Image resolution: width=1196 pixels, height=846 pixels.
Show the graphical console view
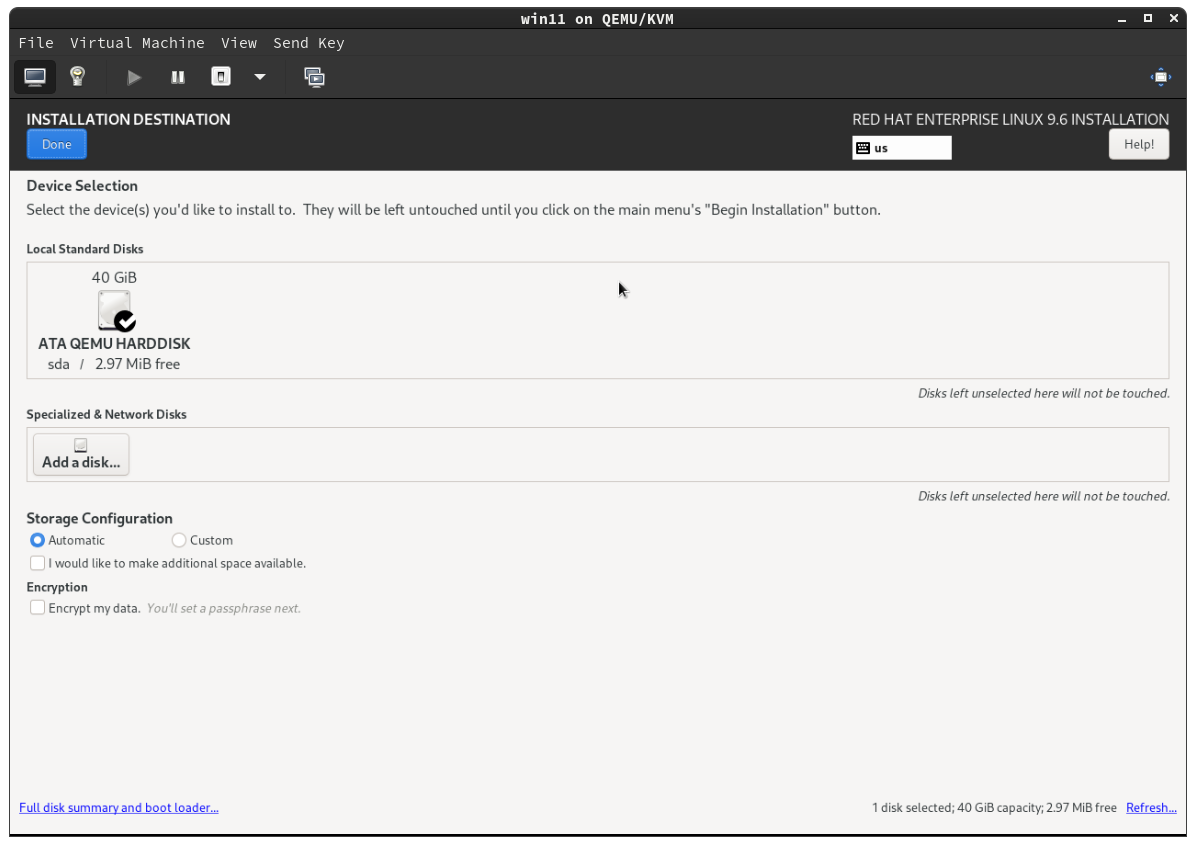pos(35,77)
